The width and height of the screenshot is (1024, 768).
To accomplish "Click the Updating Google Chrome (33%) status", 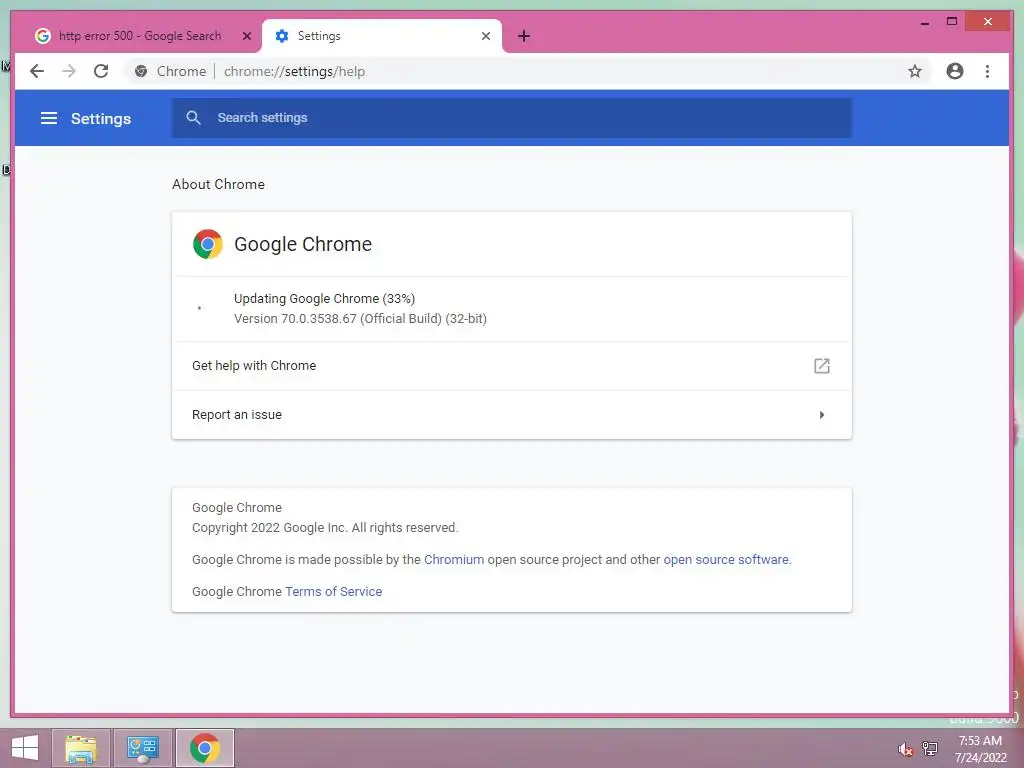I will (x=325, y=298).
